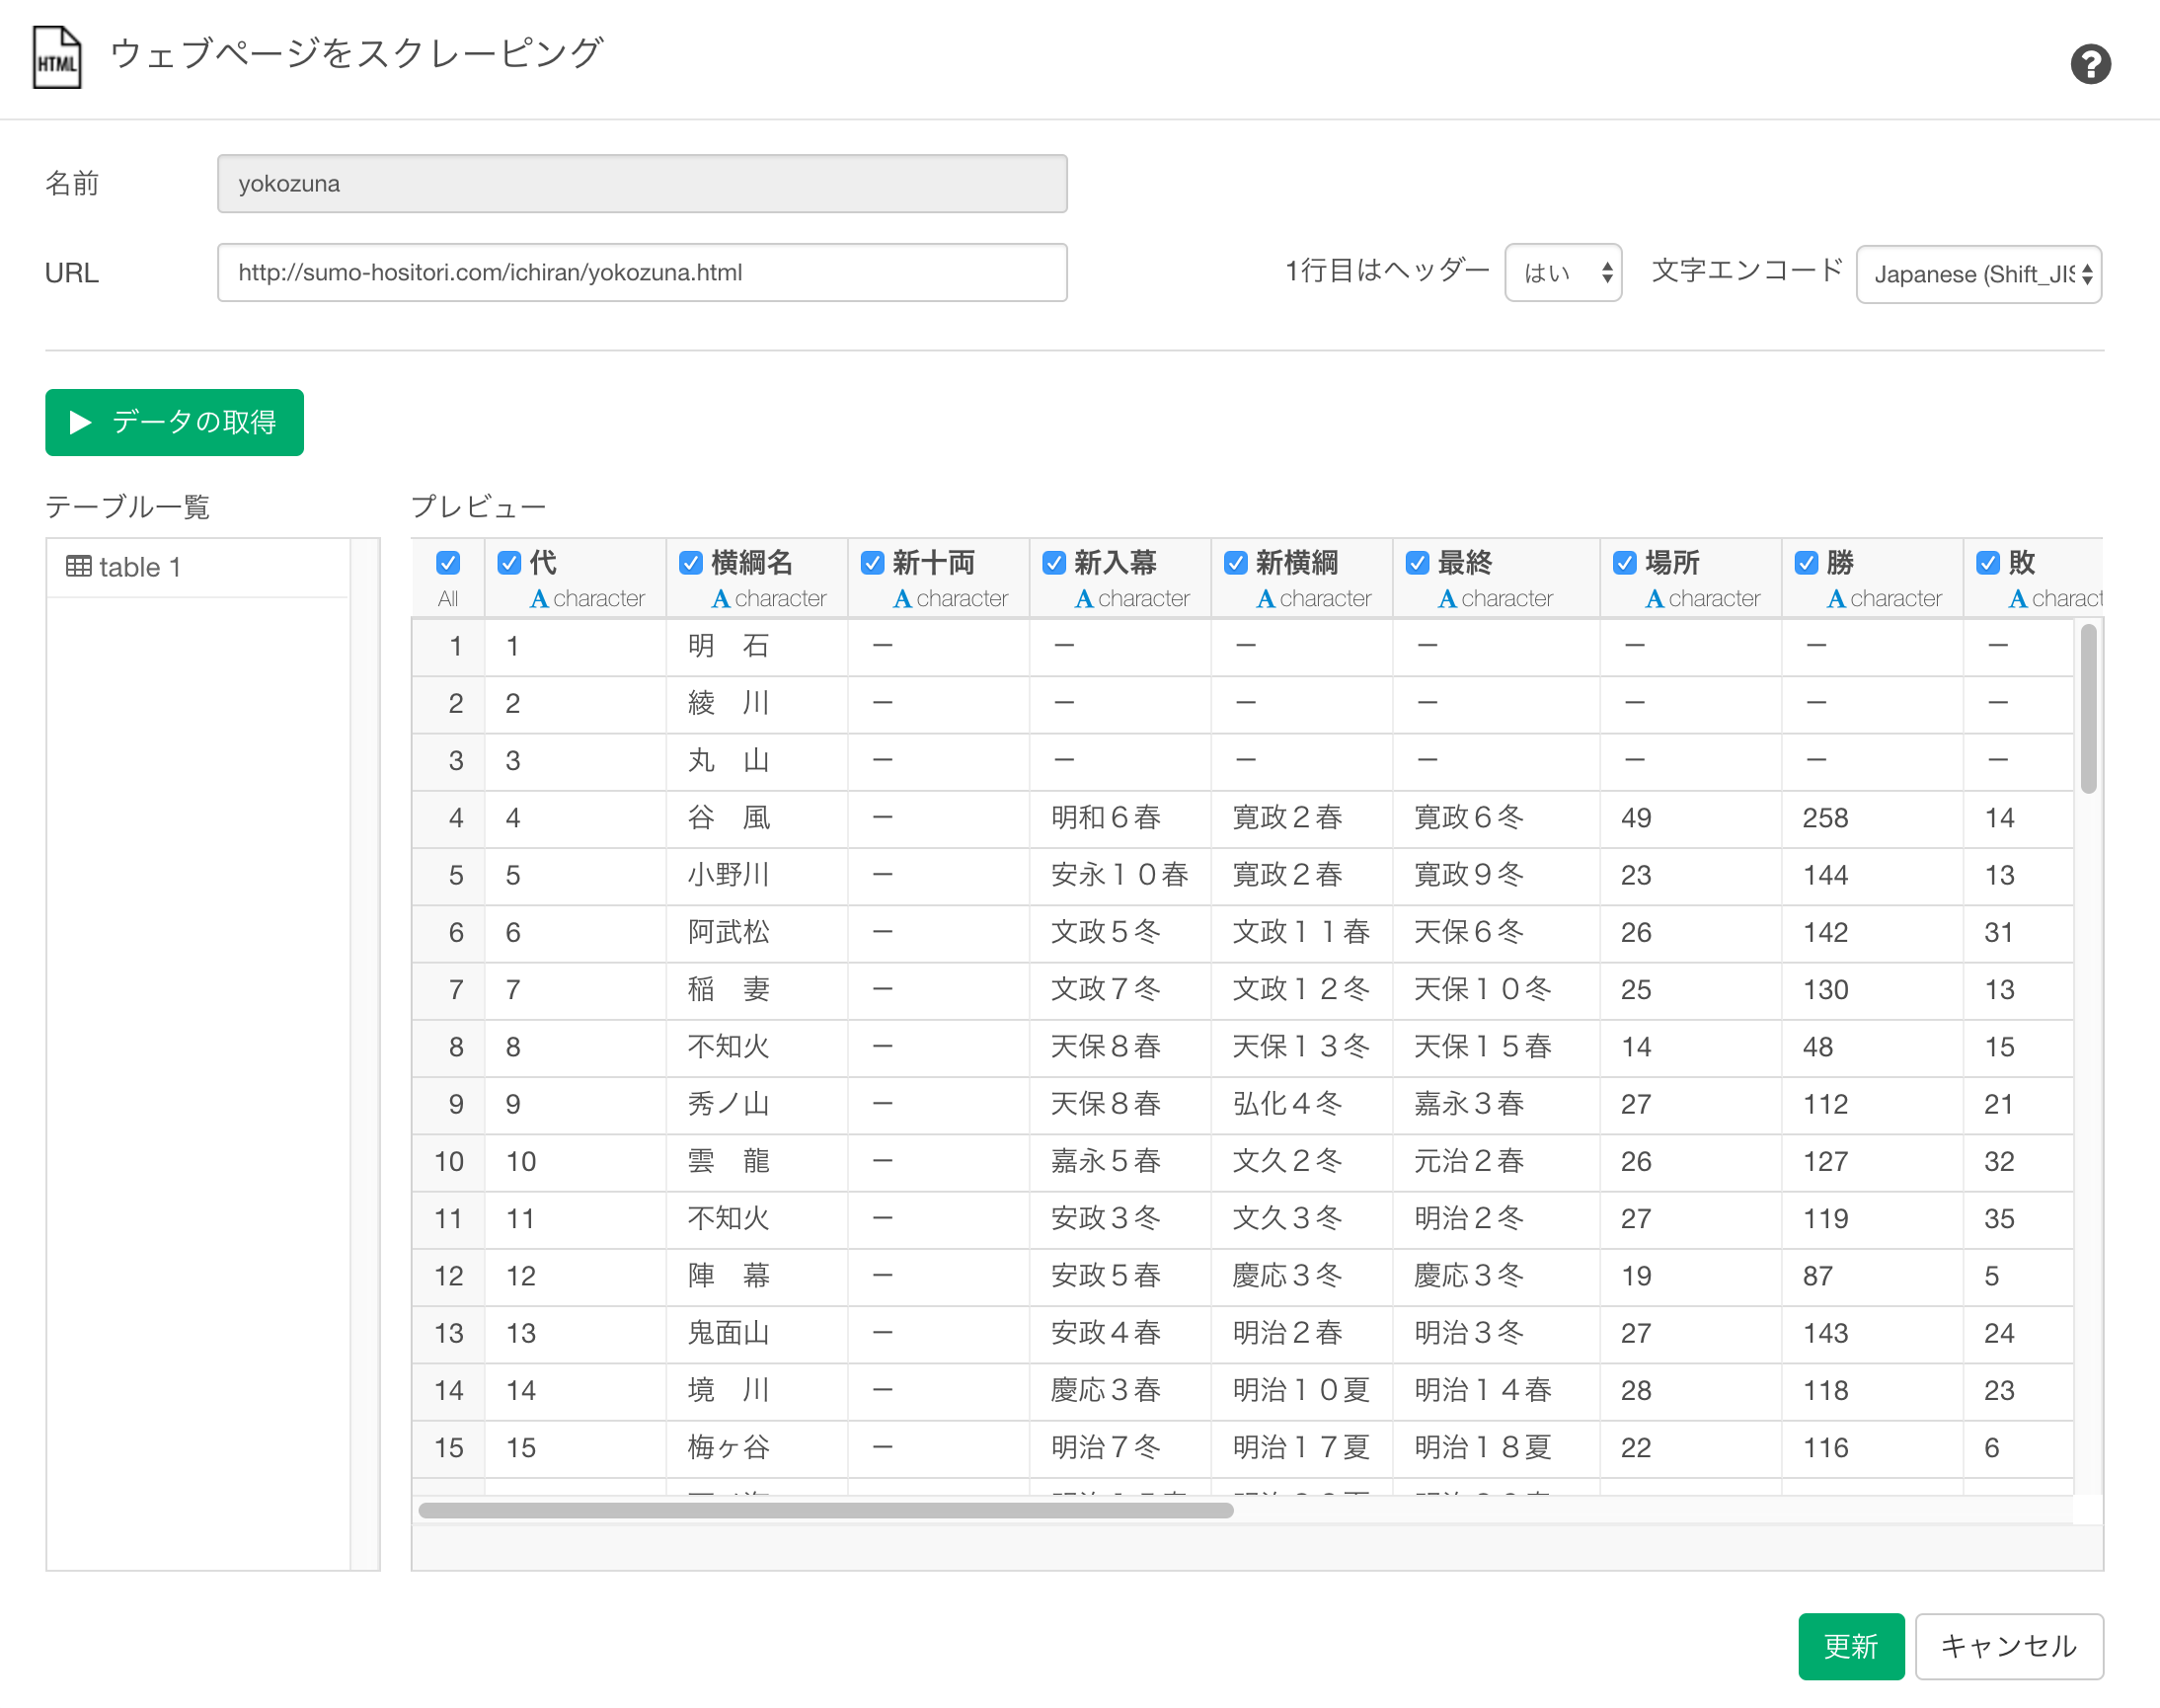Open the 1行目はヘッダー dropdown

tap(1563, 273)
